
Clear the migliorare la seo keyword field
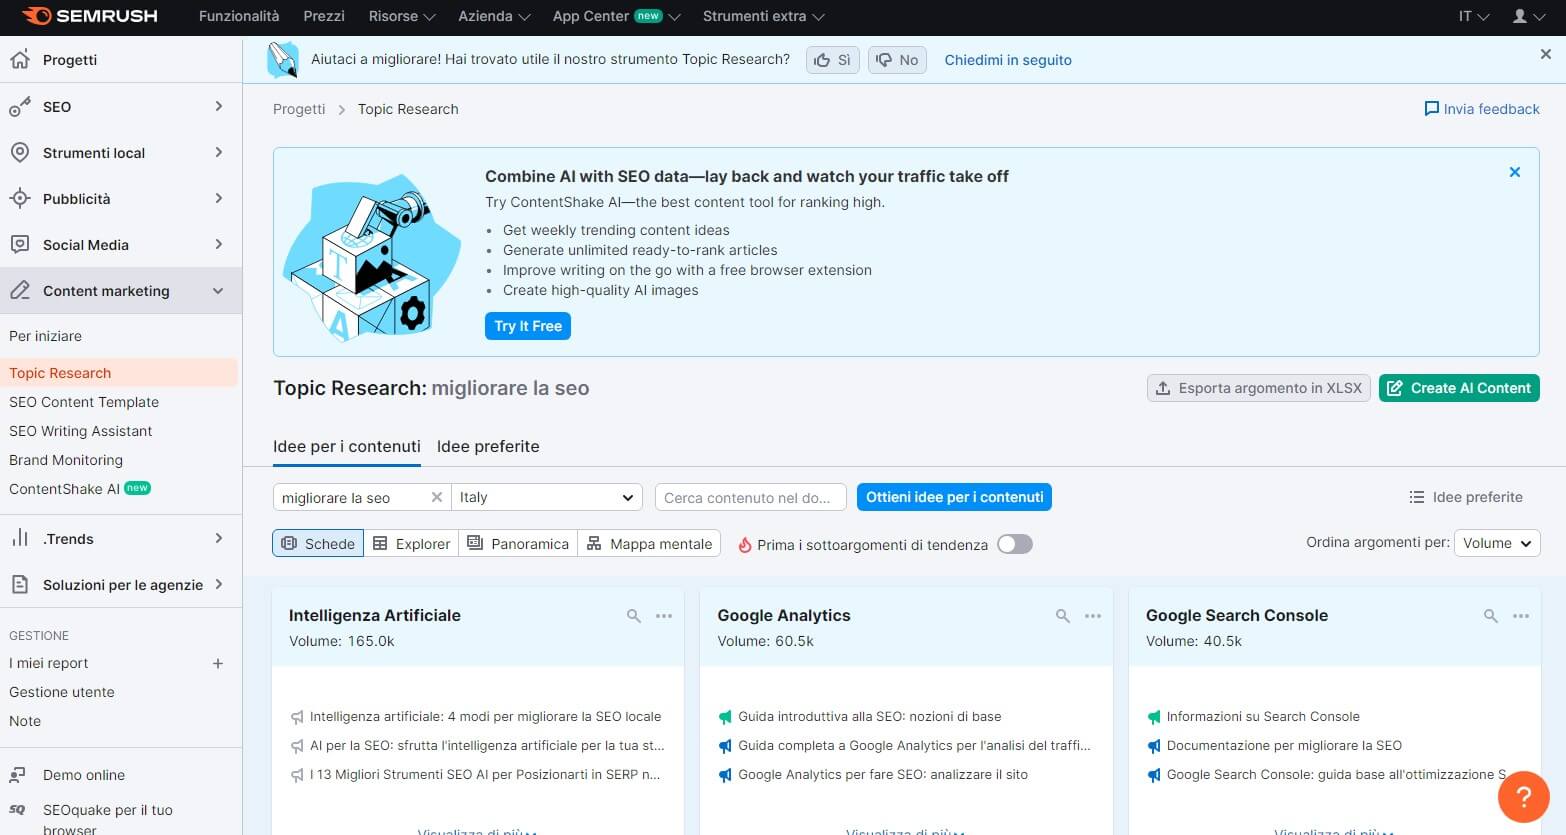(x=436, y=497)
